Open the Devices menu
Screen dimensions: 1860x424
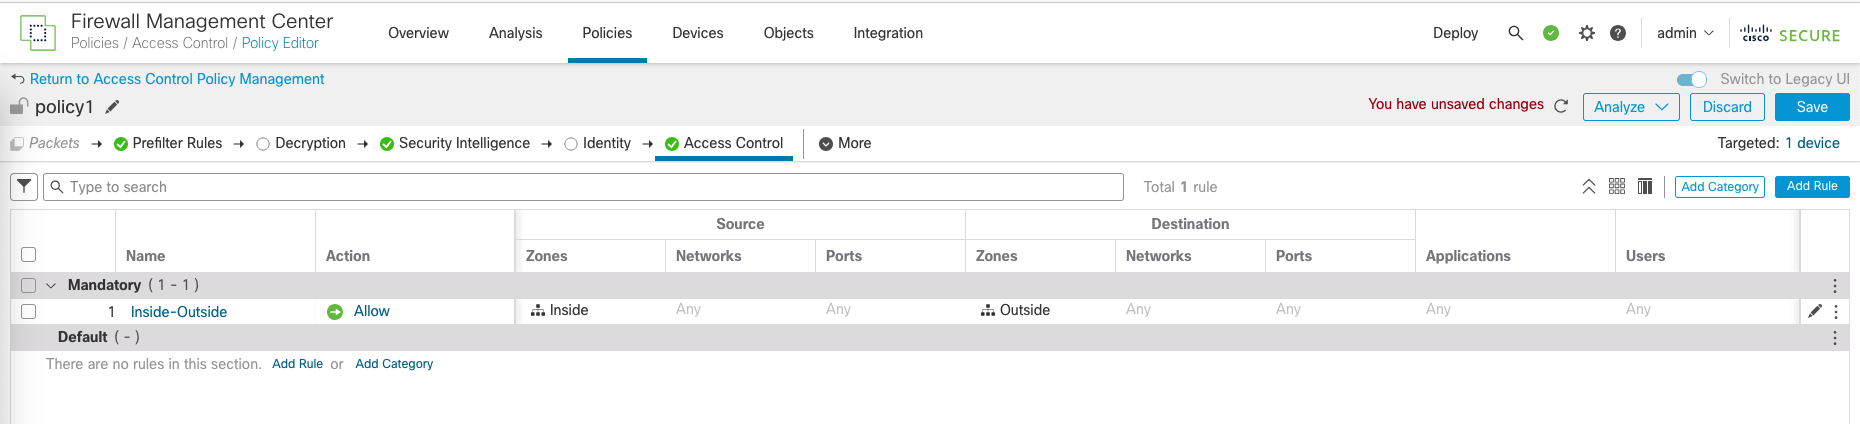tap(697, 33)
